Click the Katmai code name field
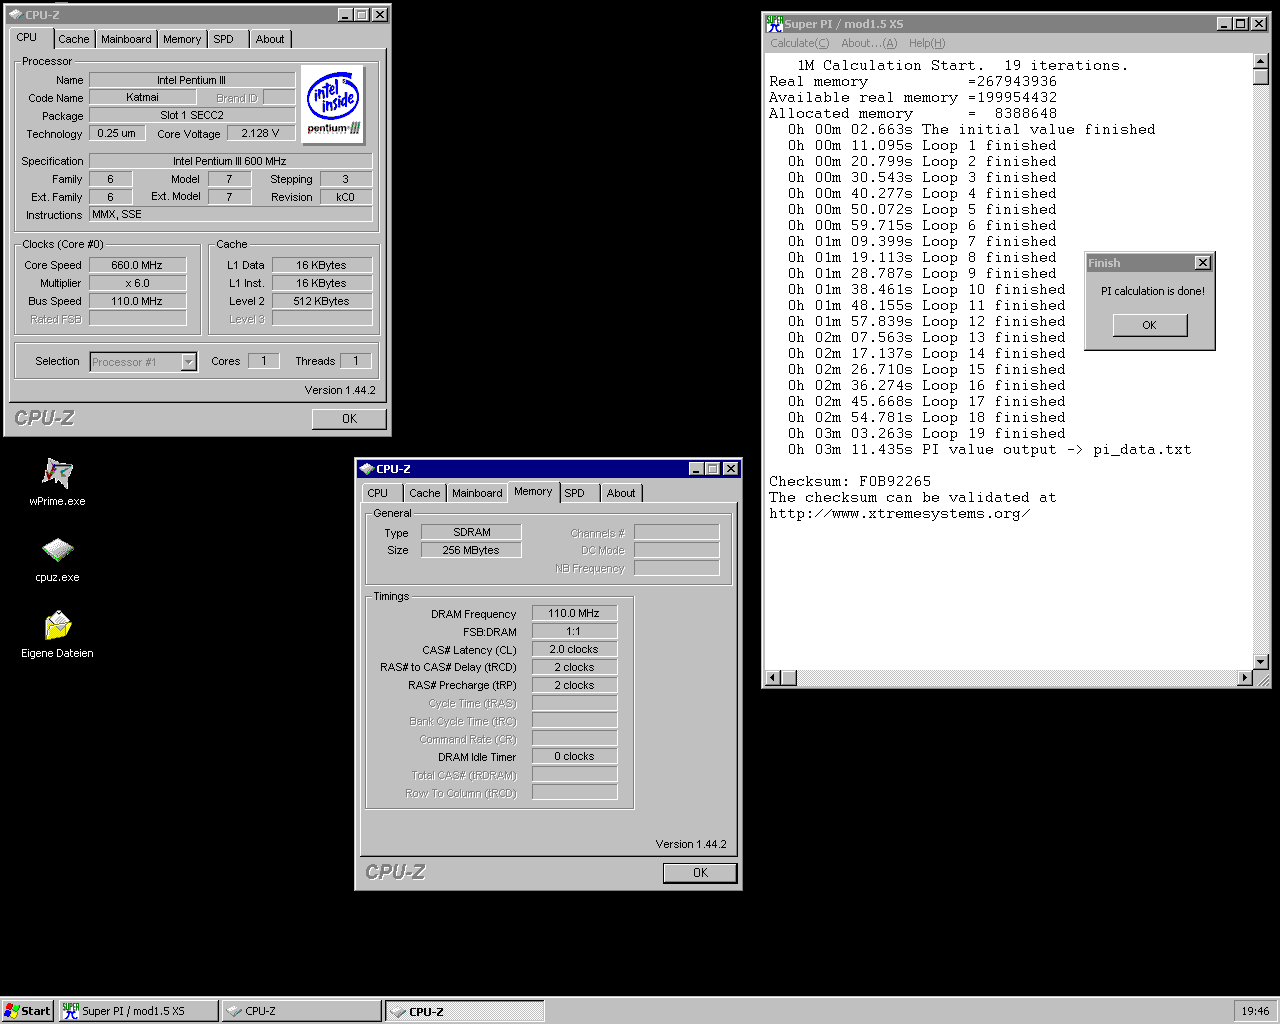This screenshot has width=1280, height=1024. click(142, 97)
